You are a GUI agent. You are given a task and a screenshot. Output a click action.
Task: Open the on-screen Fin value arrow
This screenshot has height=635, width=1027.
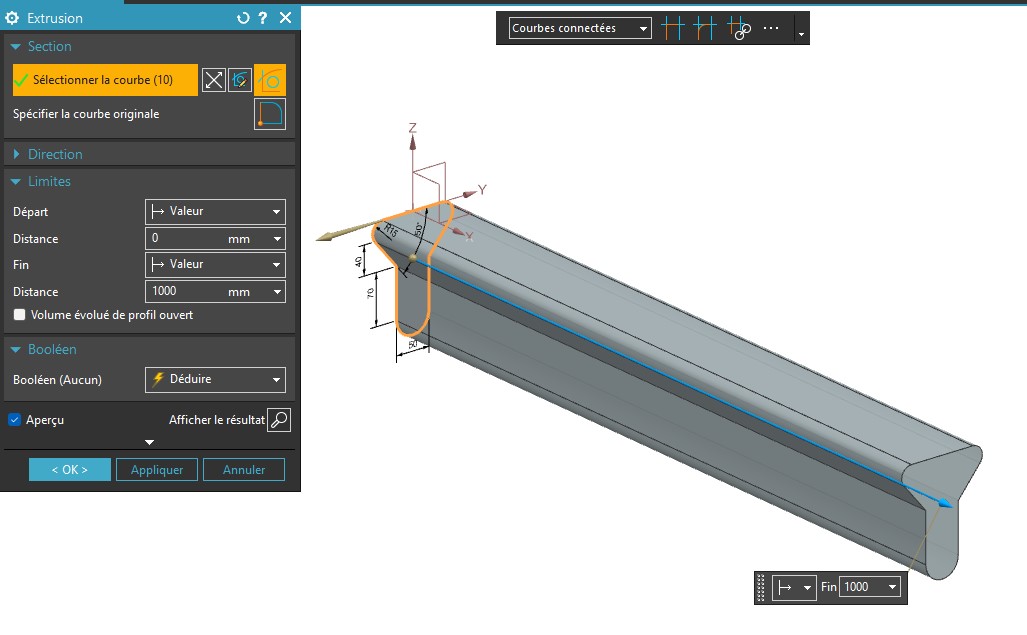point(892,587)
